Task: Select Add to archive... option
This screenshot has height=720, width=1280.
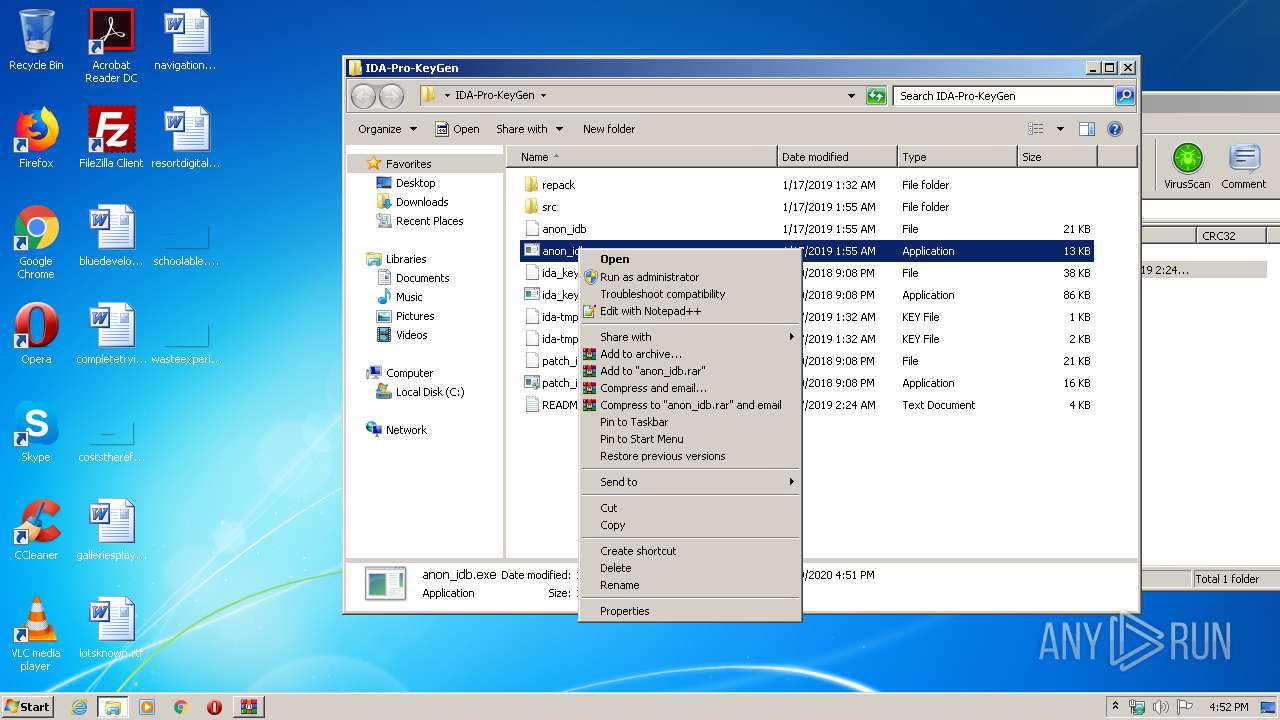Action: (x=690, y=354)
